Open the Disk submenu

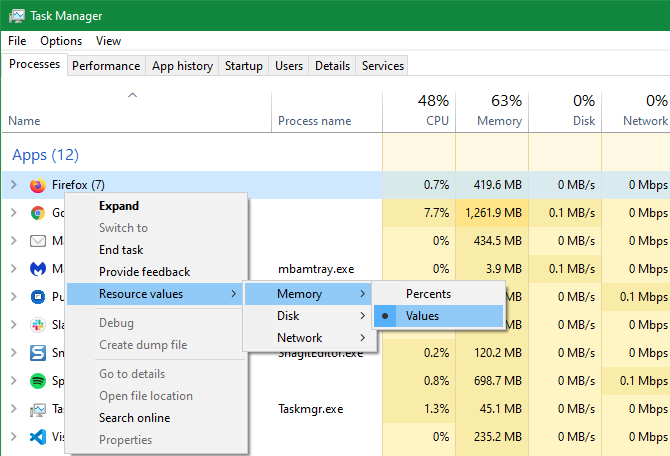288,316
